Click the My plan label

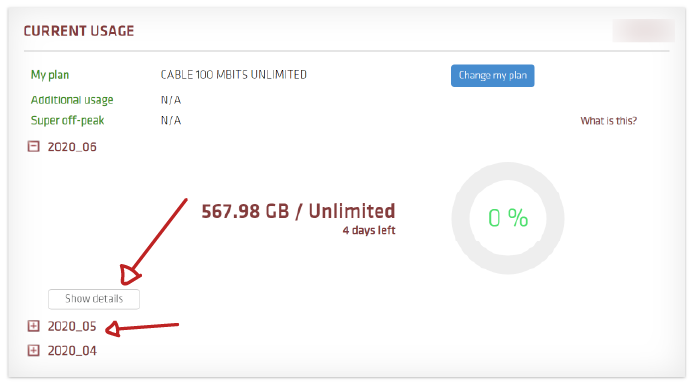pos(50,75)
